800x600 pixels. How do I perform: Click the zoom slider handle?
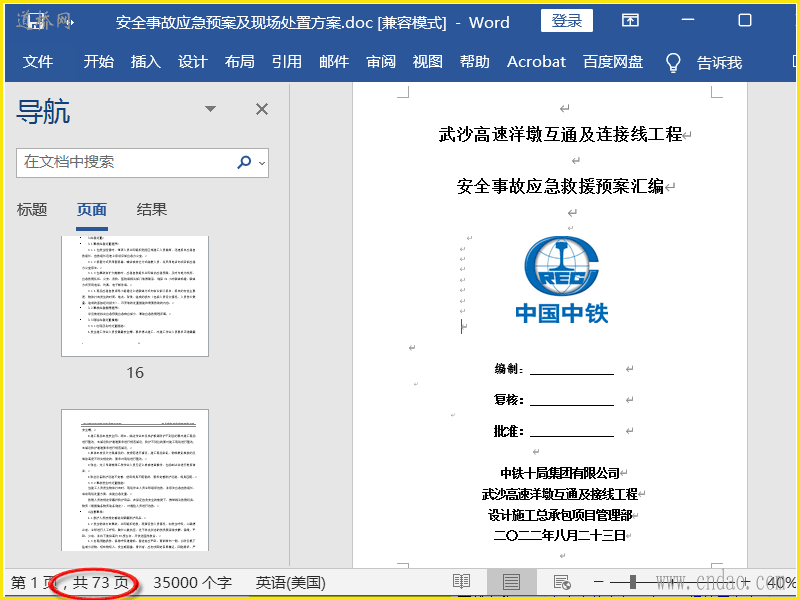point(633,582)
